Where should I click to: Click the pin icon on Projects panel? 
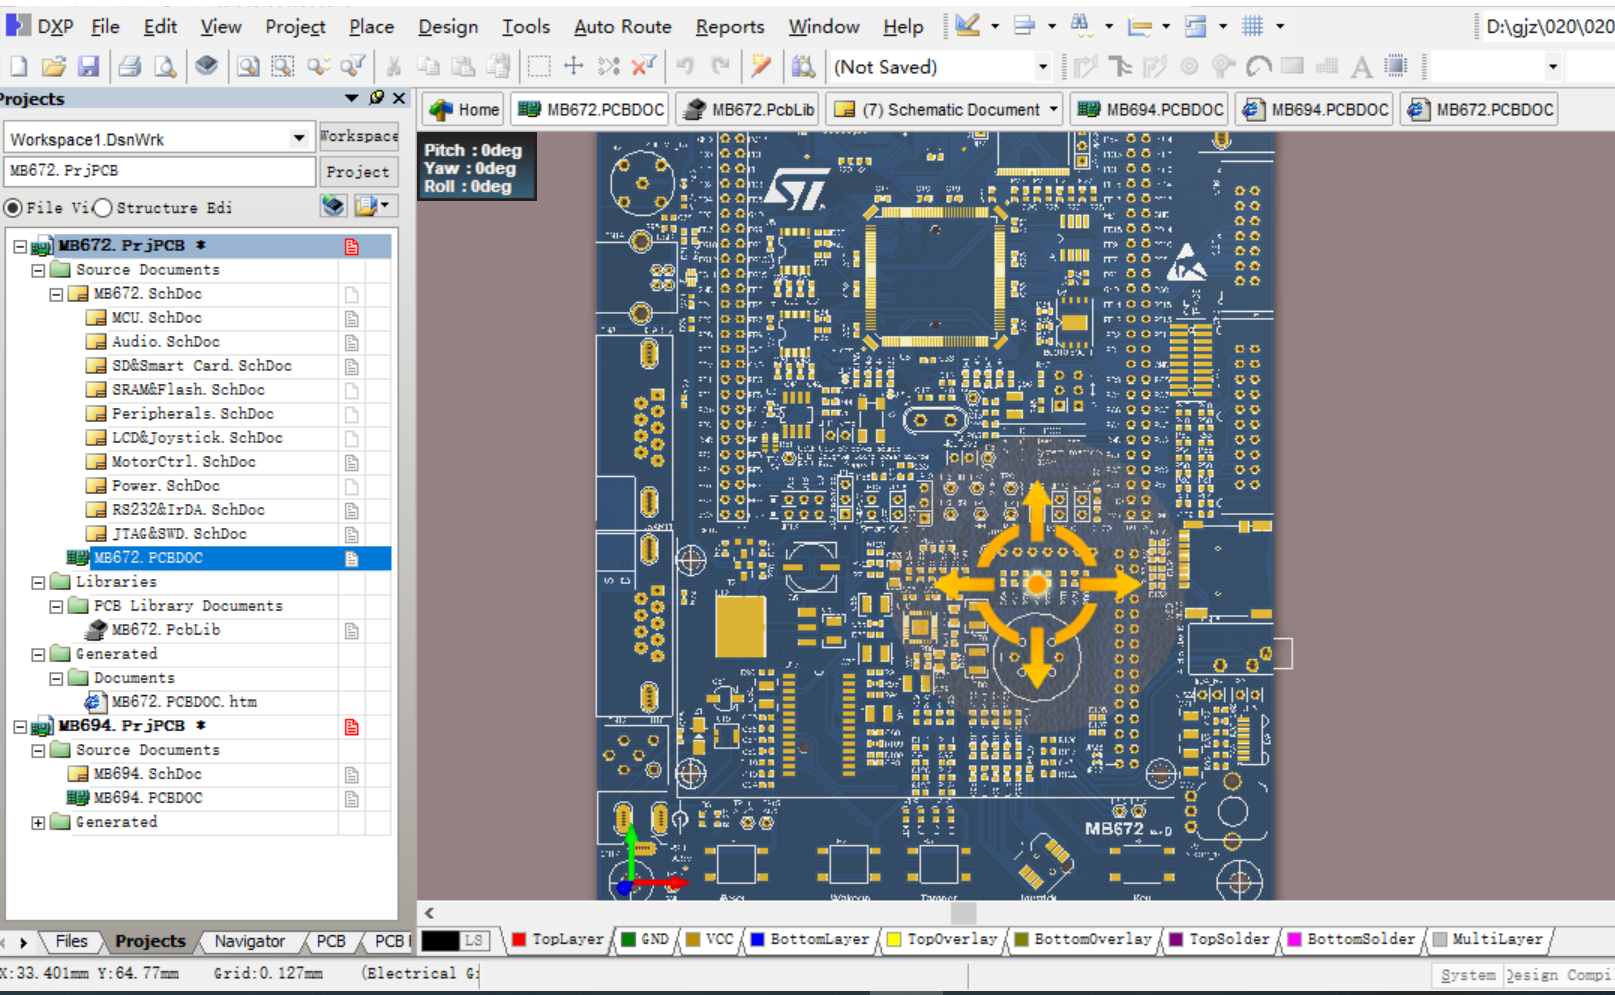click(376, 98)
